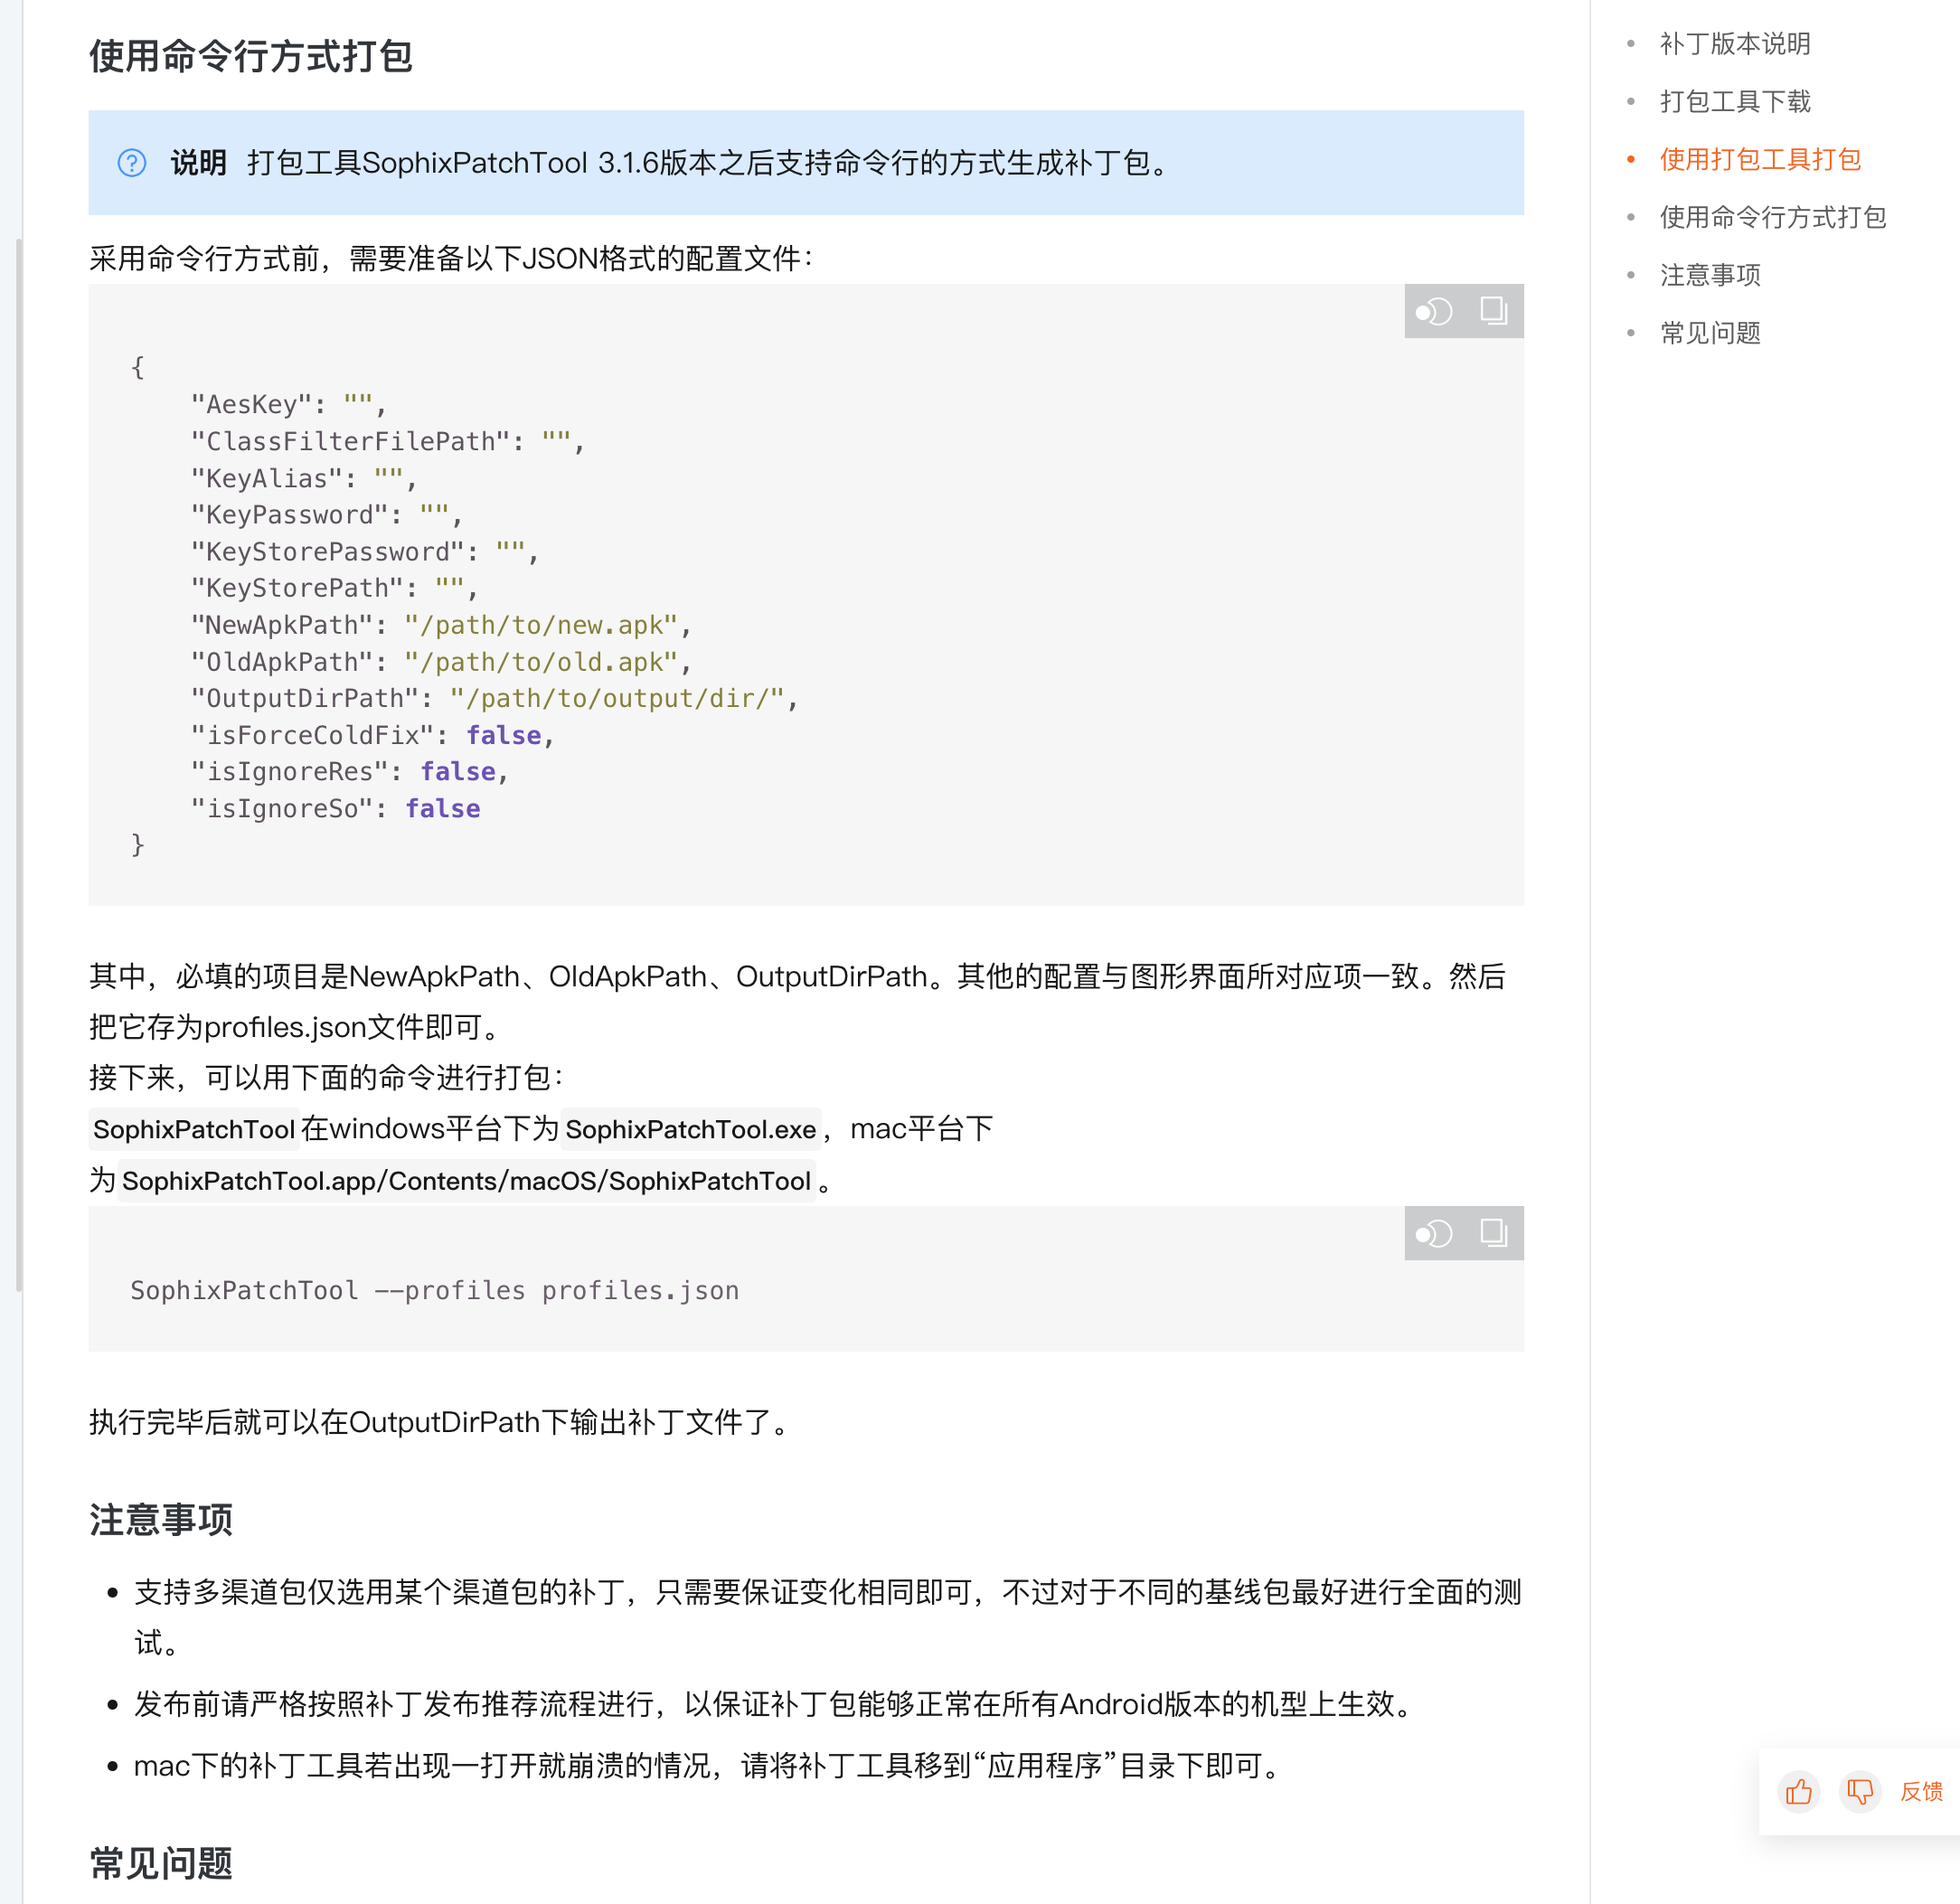
Task: Click inline code SophixPatchTool.app/Contents/macOS/SophixPatchTool
Action: [x=466, y=1182]
